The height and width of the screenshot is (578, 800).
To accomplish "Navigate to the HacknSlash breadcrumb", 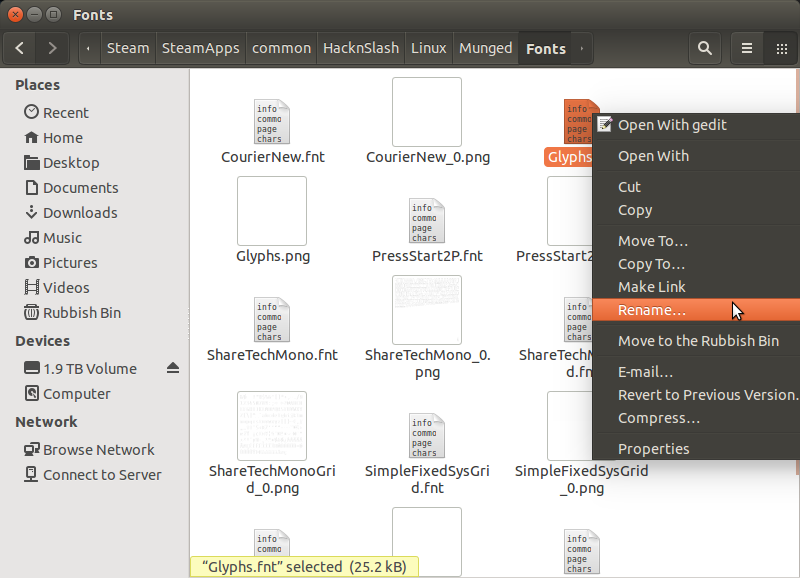I will point(360,48).
